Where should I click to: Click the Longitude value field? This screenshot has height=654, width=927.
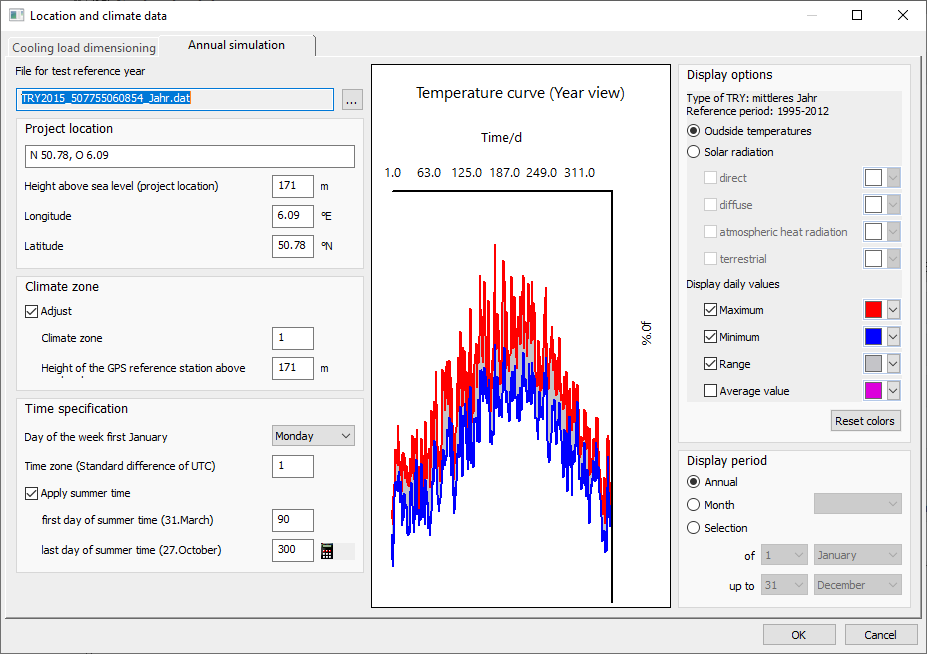(293, 216)
